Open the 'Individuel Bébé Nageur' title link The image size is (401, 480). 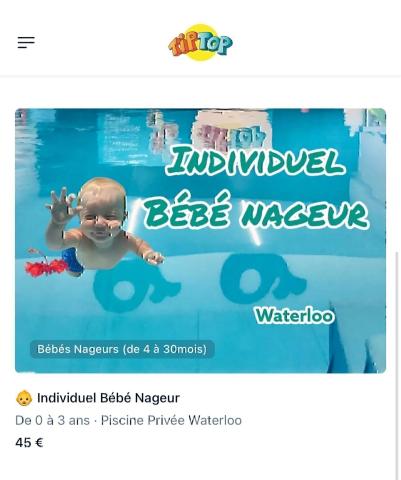pos(108,398)
